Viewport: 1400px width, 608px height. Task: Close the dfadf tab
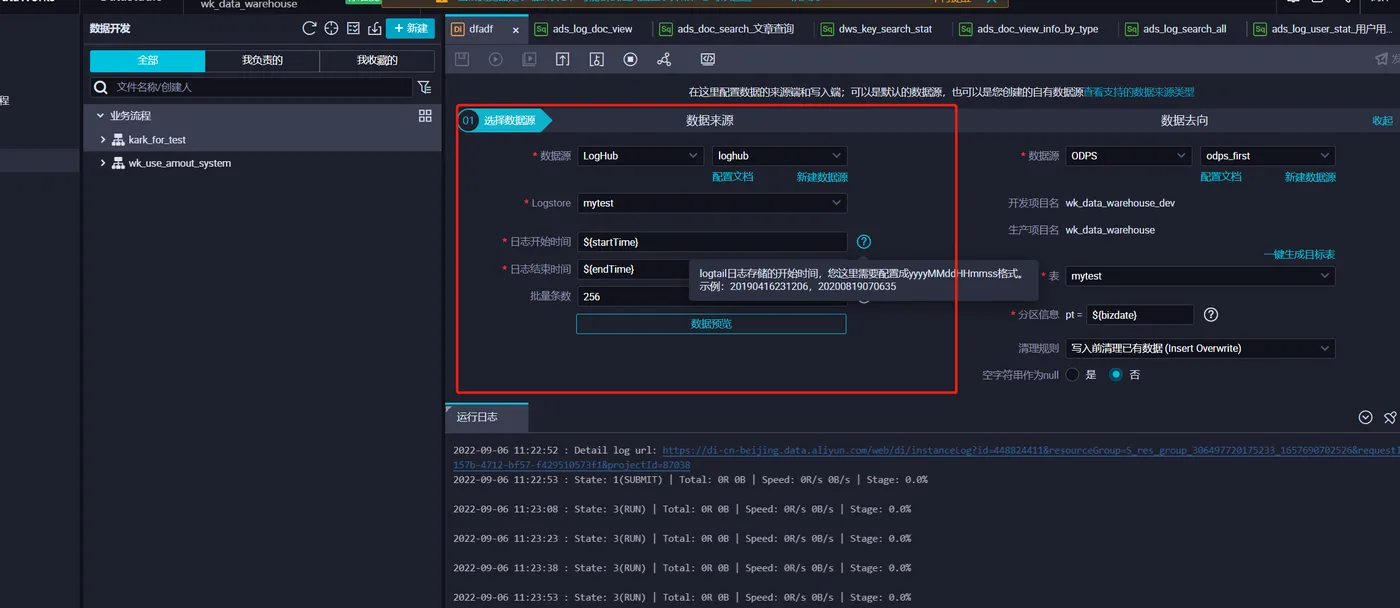(x=516, y=30)
